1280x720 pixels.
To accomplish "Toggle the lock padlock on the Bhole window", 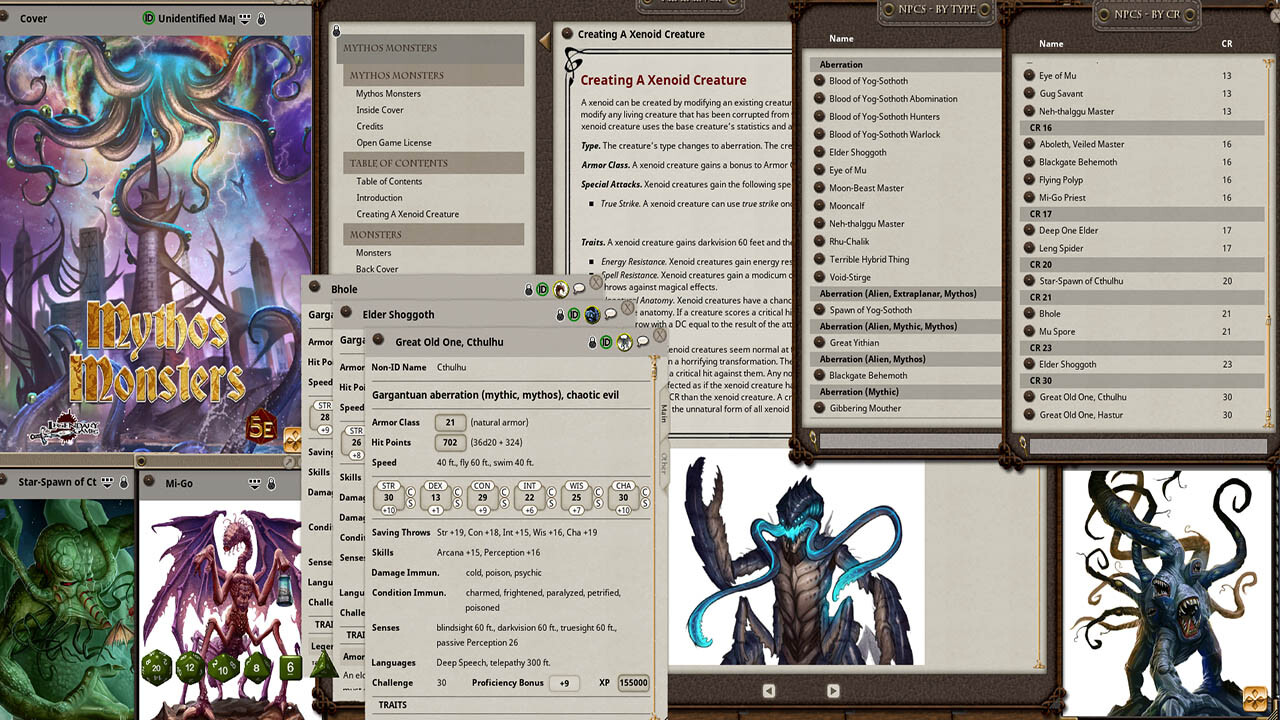I will (528, 289).
